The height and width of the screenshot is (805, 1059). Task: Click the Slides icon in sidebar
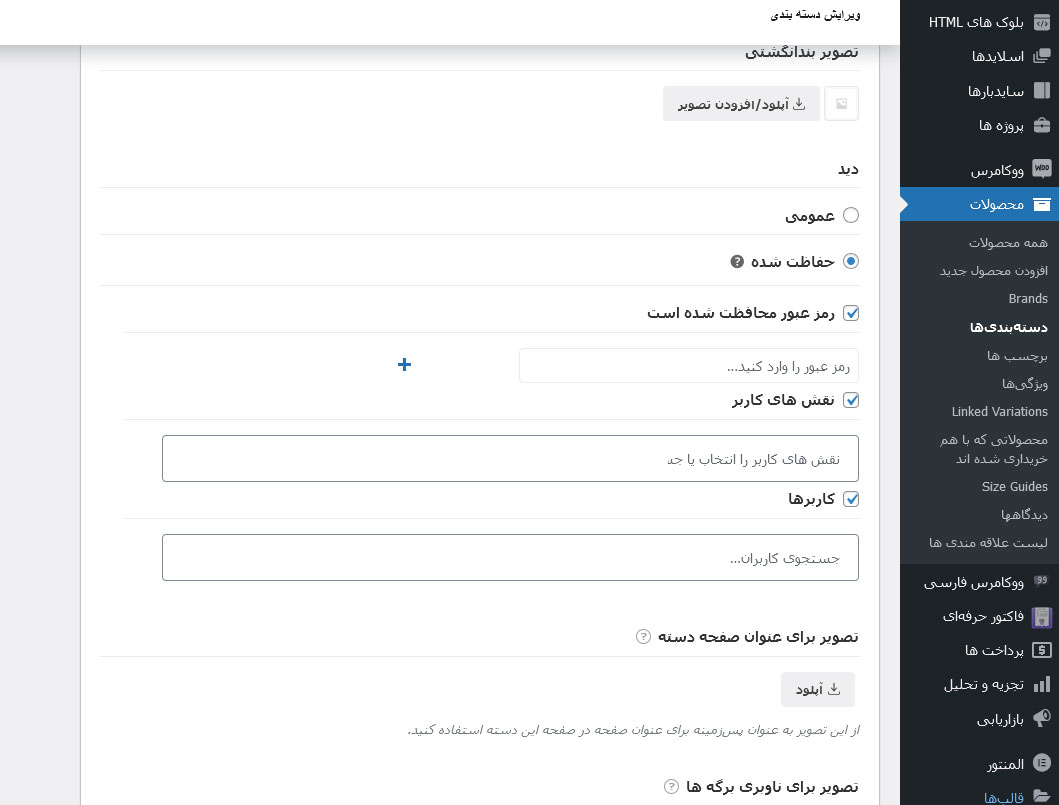pos(1041,56)
